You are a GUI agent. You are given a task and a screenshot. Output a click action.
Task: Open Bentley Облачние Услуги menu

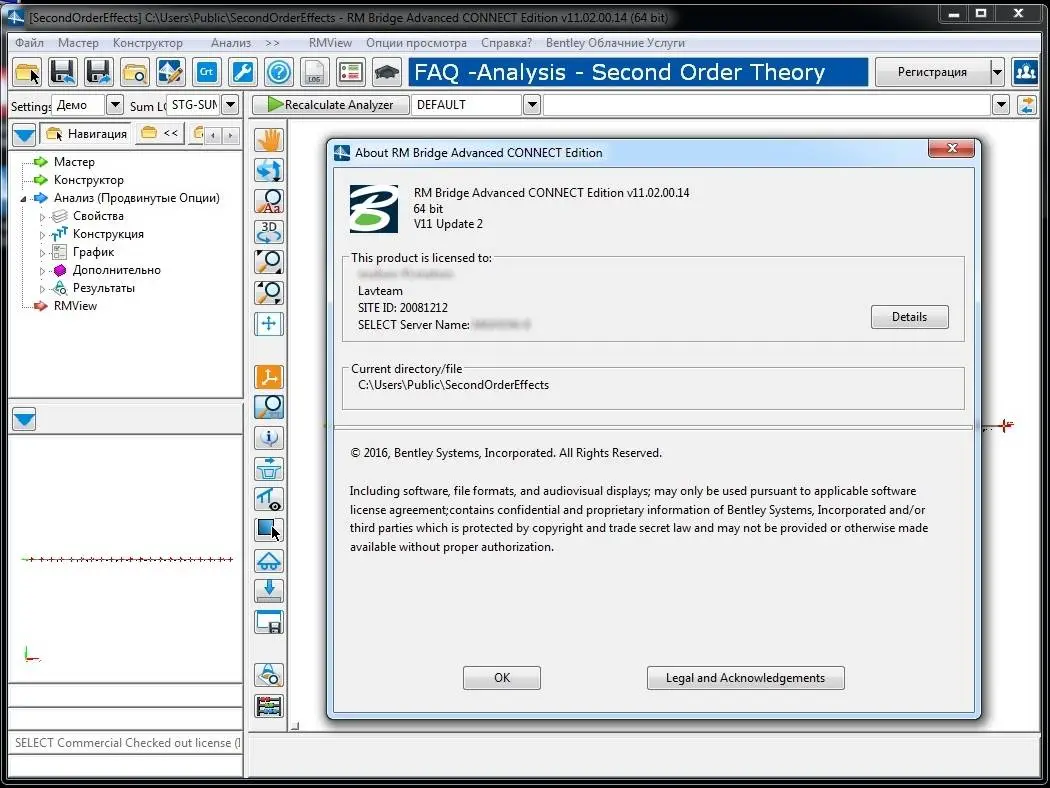(x=615, y=43)
